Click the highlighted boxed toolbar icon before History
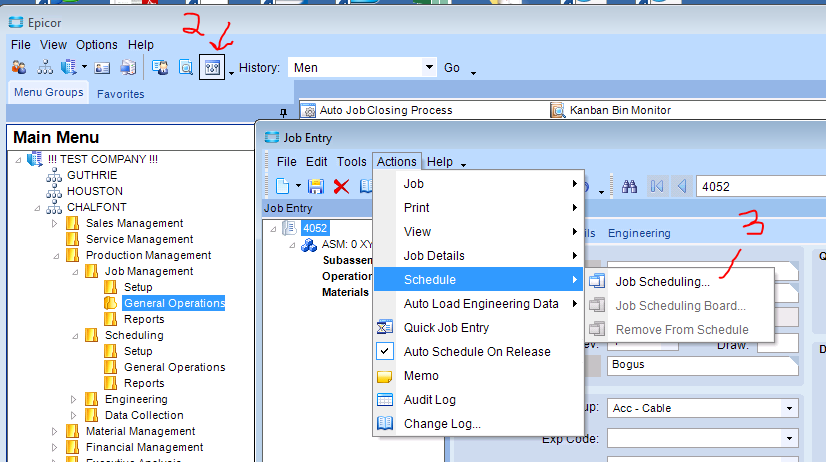The image size is (826, 462). (212, 67)
